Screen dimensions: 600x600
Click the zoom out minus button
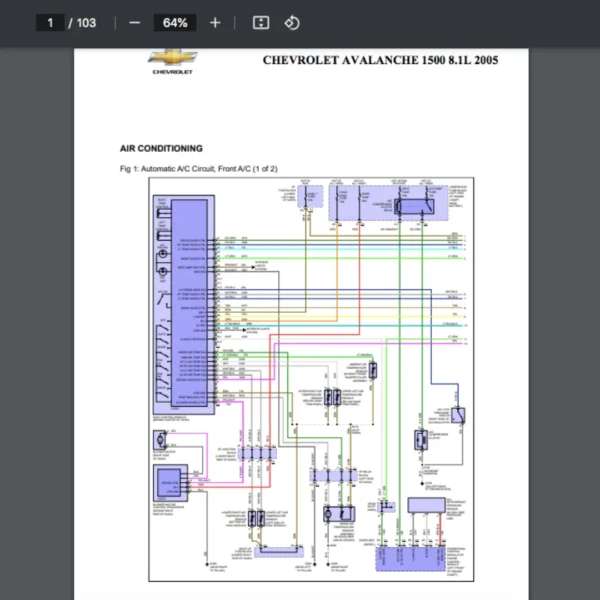135,22
